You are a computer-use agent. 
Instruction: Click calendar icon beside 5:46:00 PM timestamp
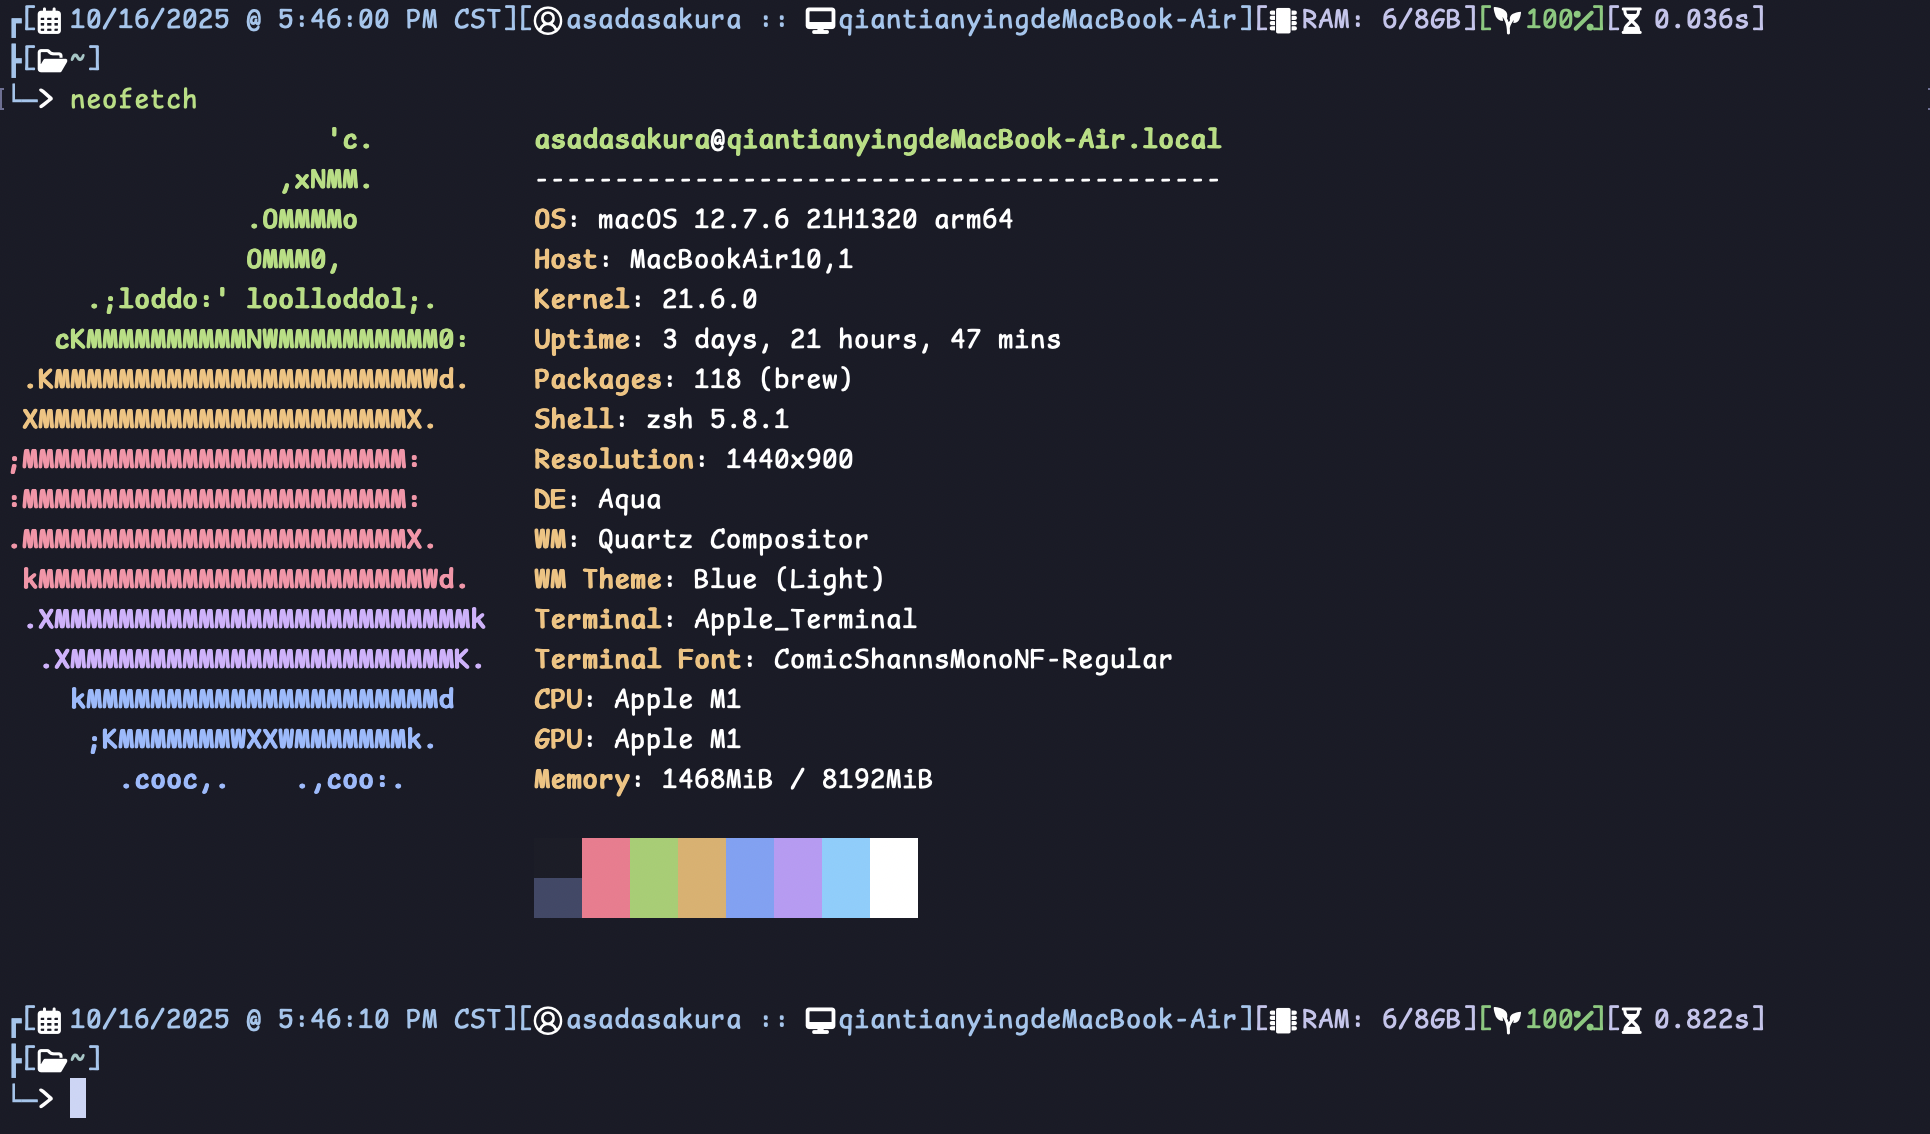(x=49, y=20)
